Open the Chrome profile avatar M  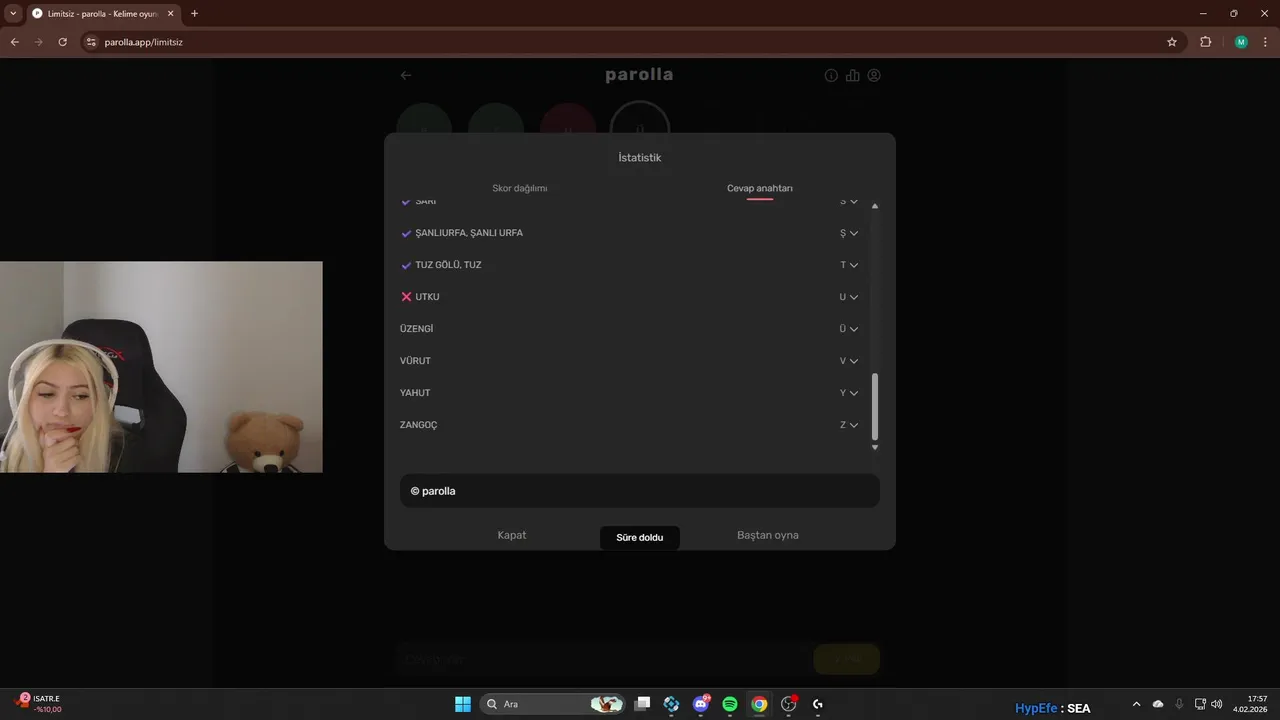coord(1241,42)
